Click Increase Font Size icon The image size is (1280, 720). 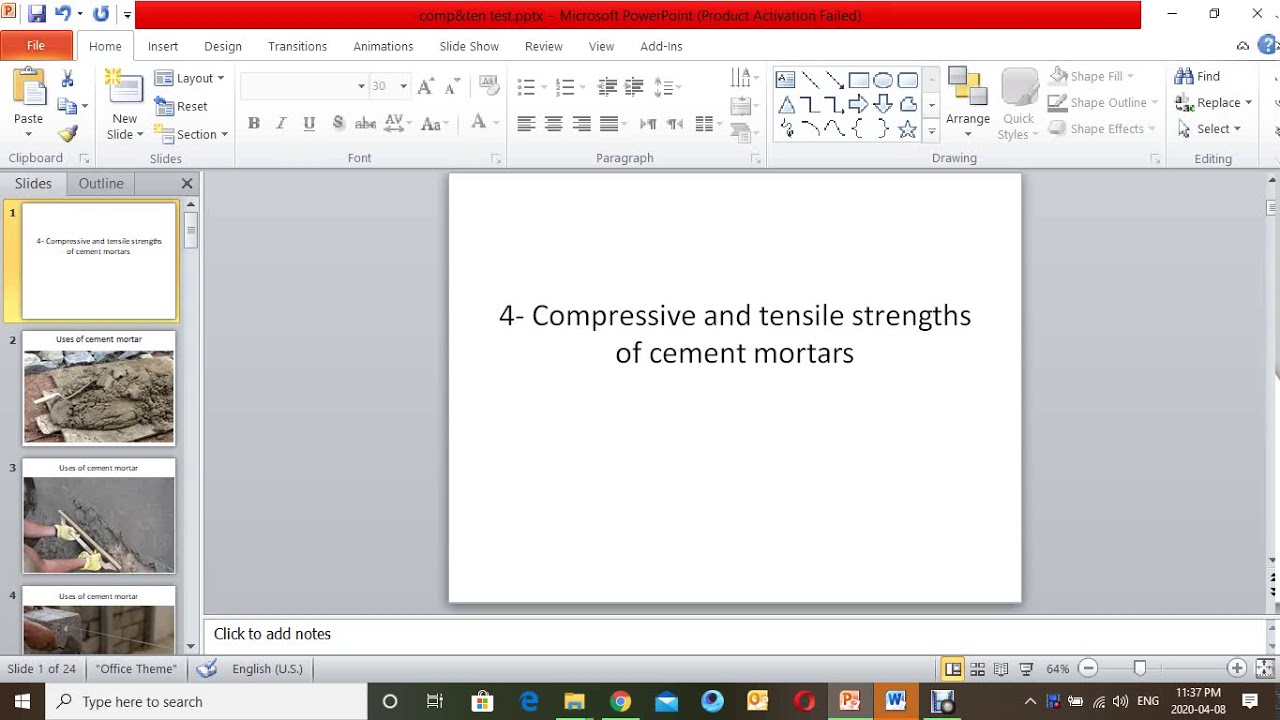pyautogui.click(x=425, y=86)
